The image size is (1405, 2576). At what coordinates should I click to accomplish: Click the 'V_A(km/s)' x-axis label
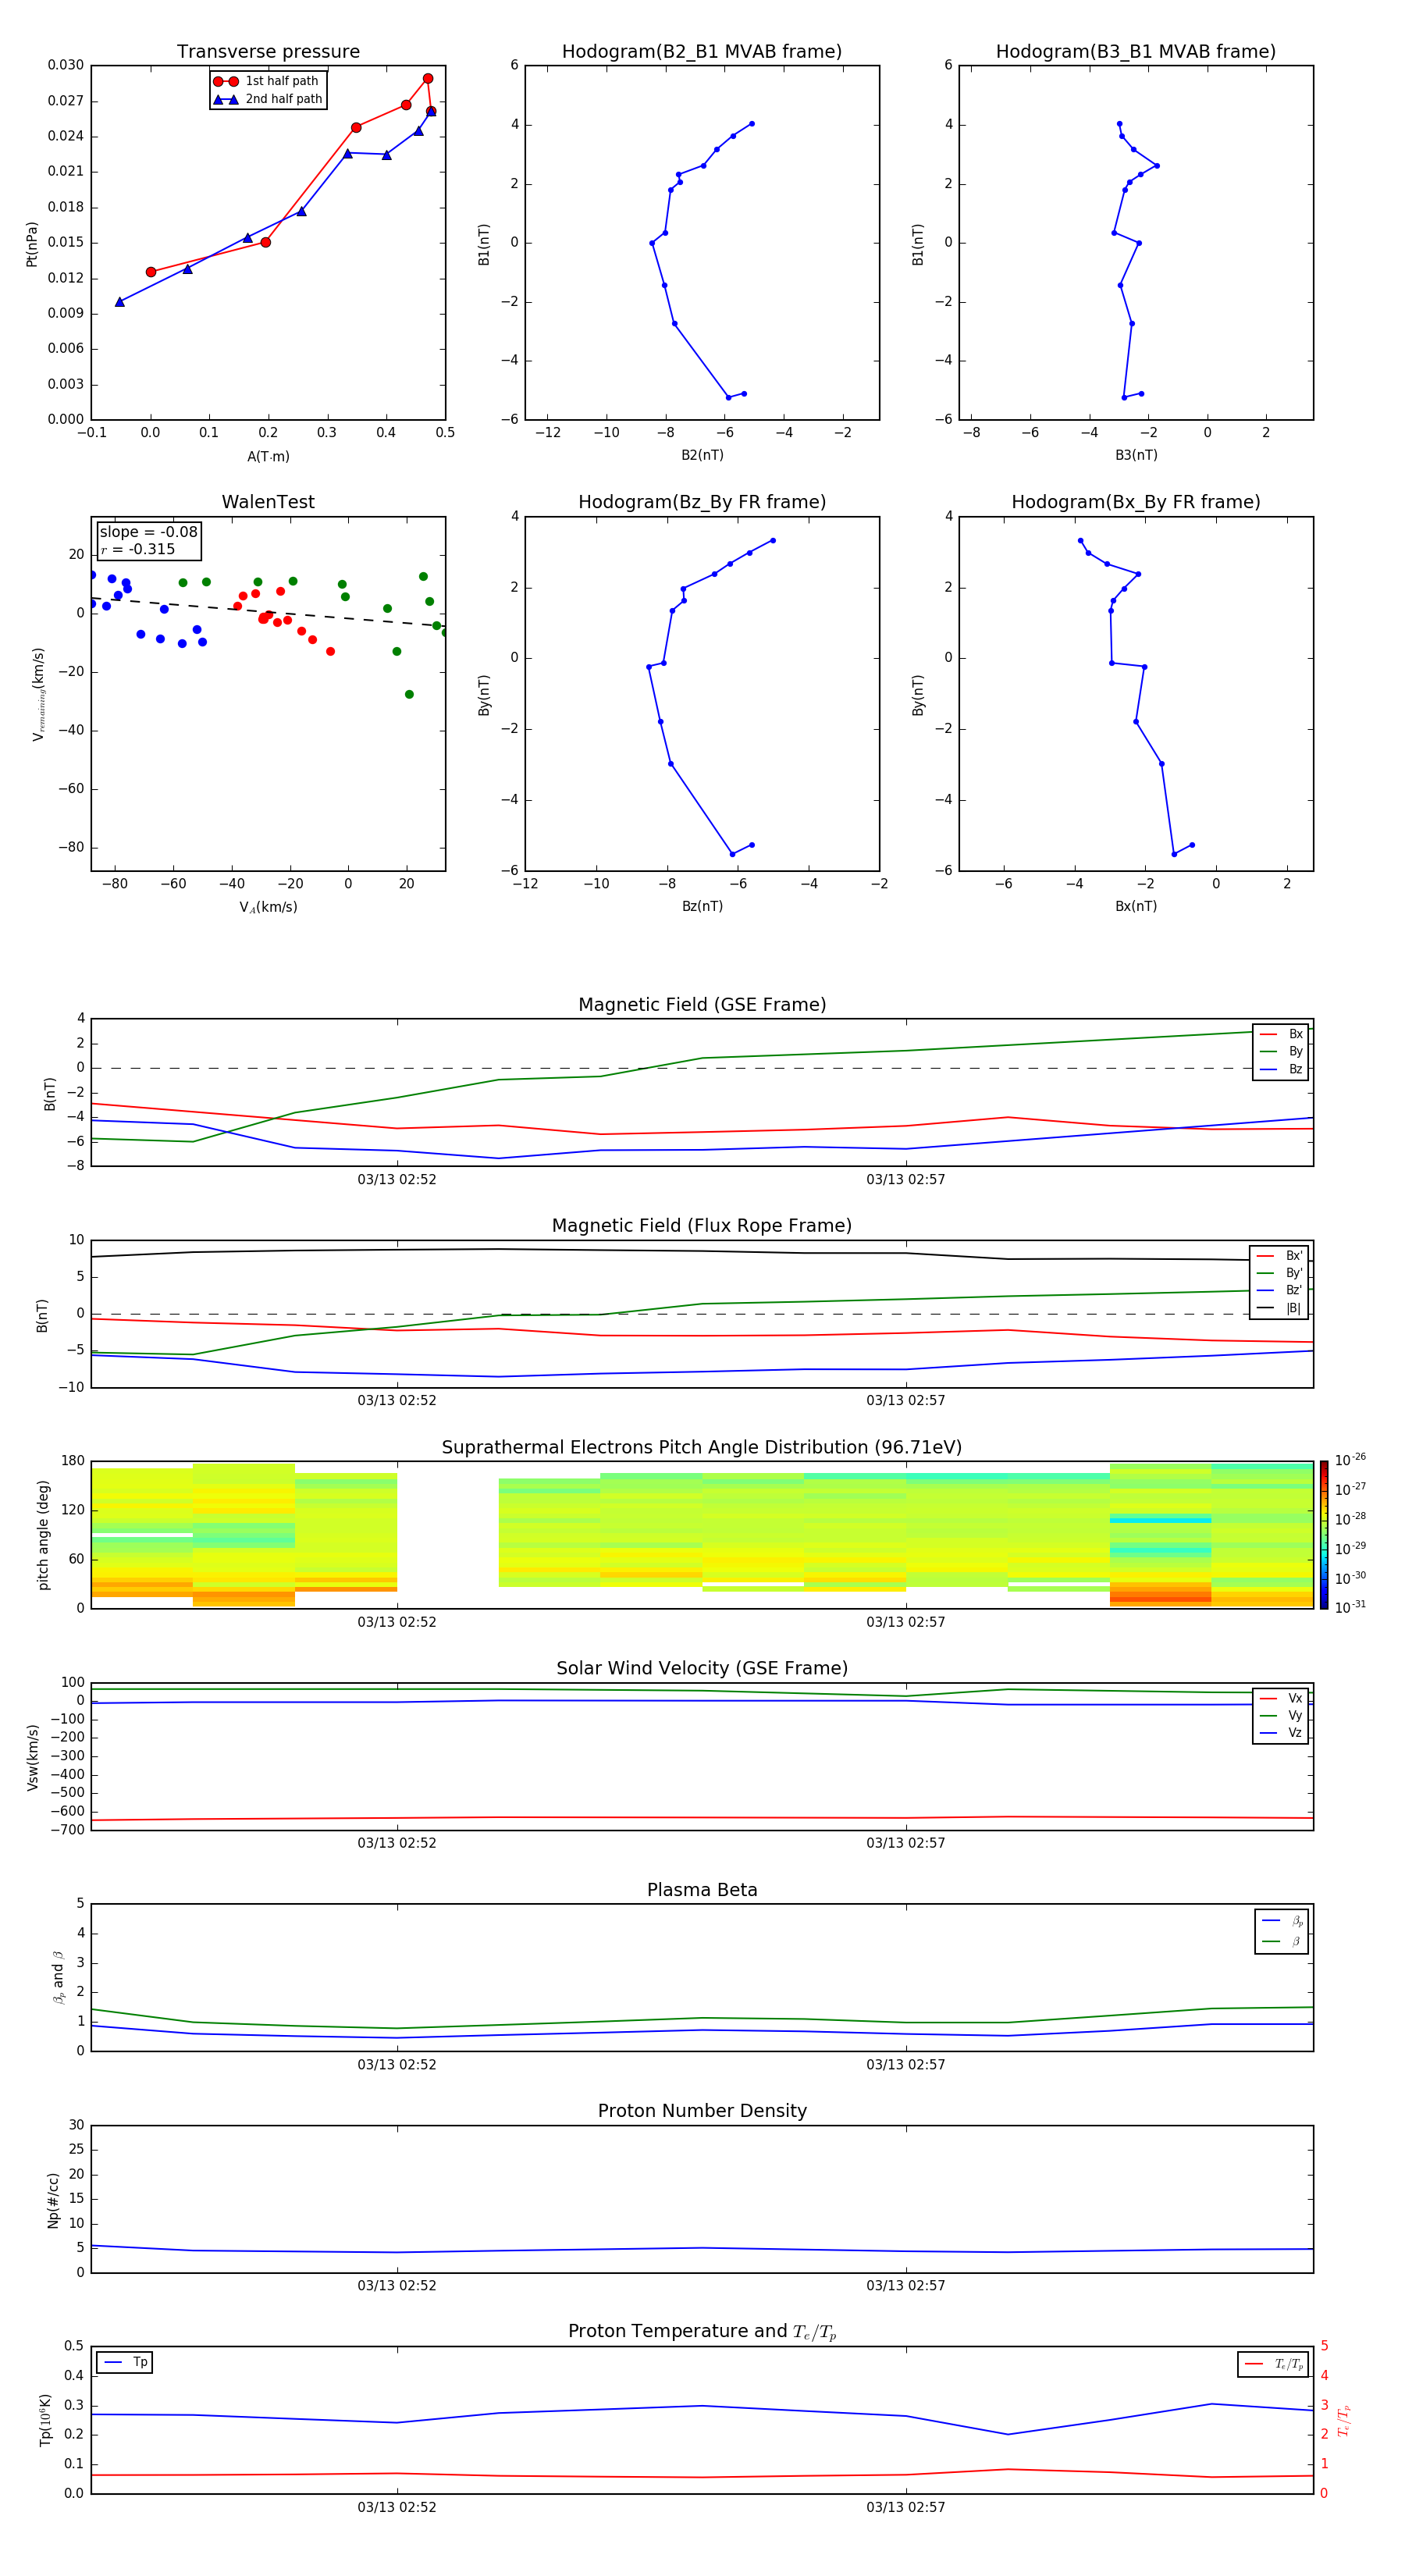[x=268, y=907]
